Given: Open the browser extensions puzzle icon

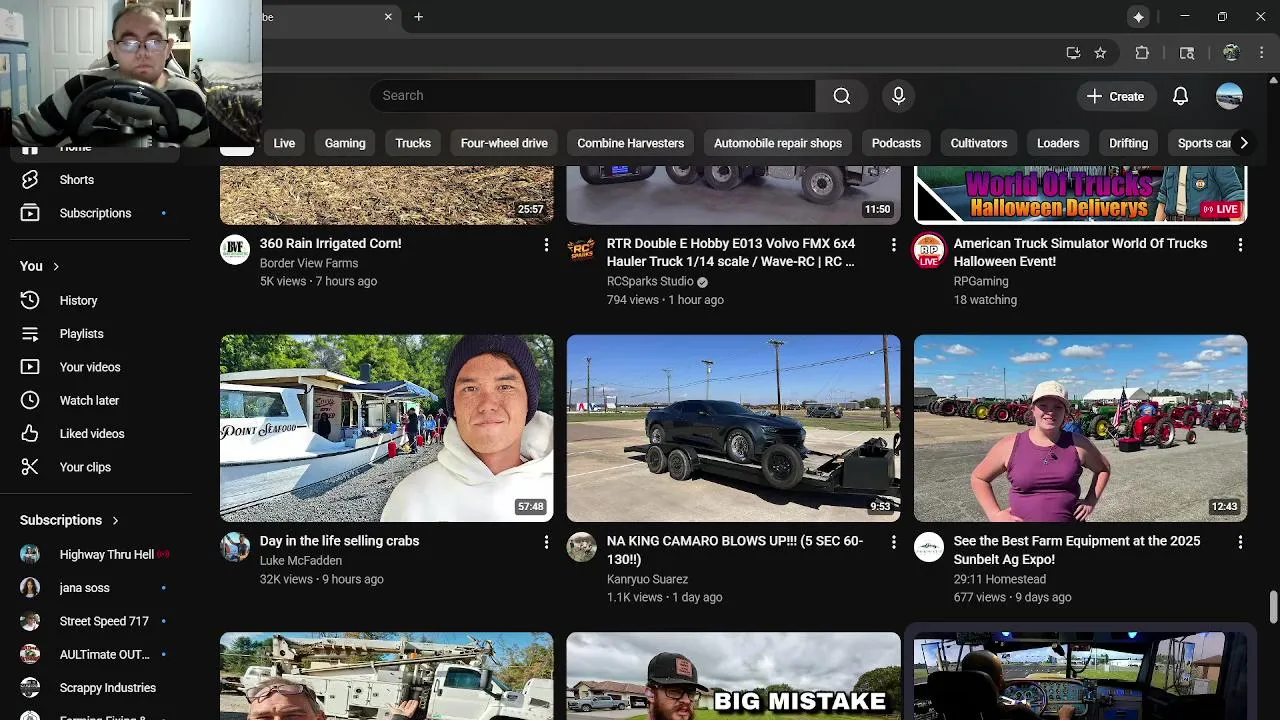Looking at the screenshot, I should click(1142, 53).
